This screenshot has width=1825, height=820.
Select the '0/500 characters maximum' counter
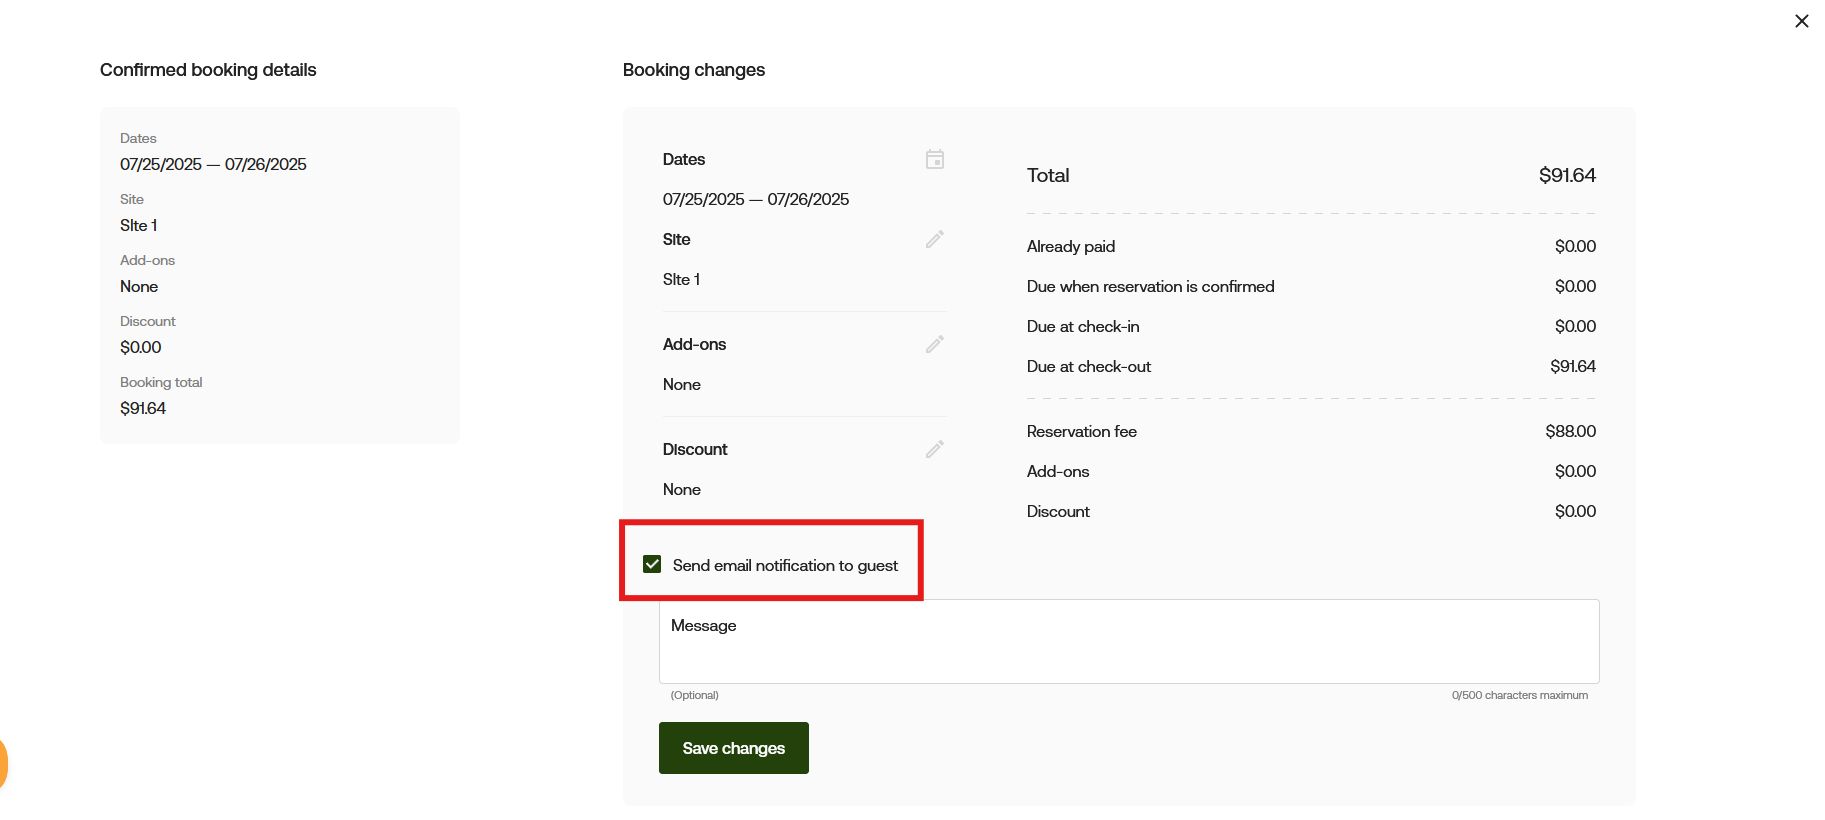click(1520, 695)
